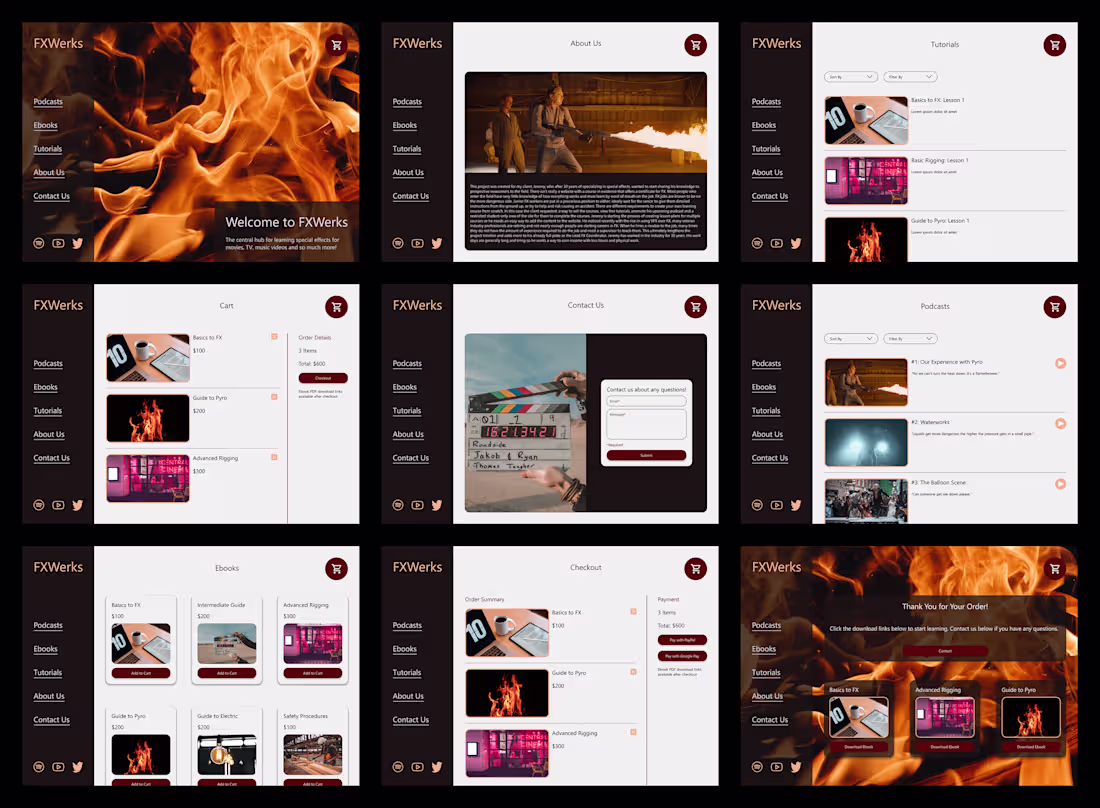Remove 'Advanced Rigging' from the checkout summary

pos(634,733)
